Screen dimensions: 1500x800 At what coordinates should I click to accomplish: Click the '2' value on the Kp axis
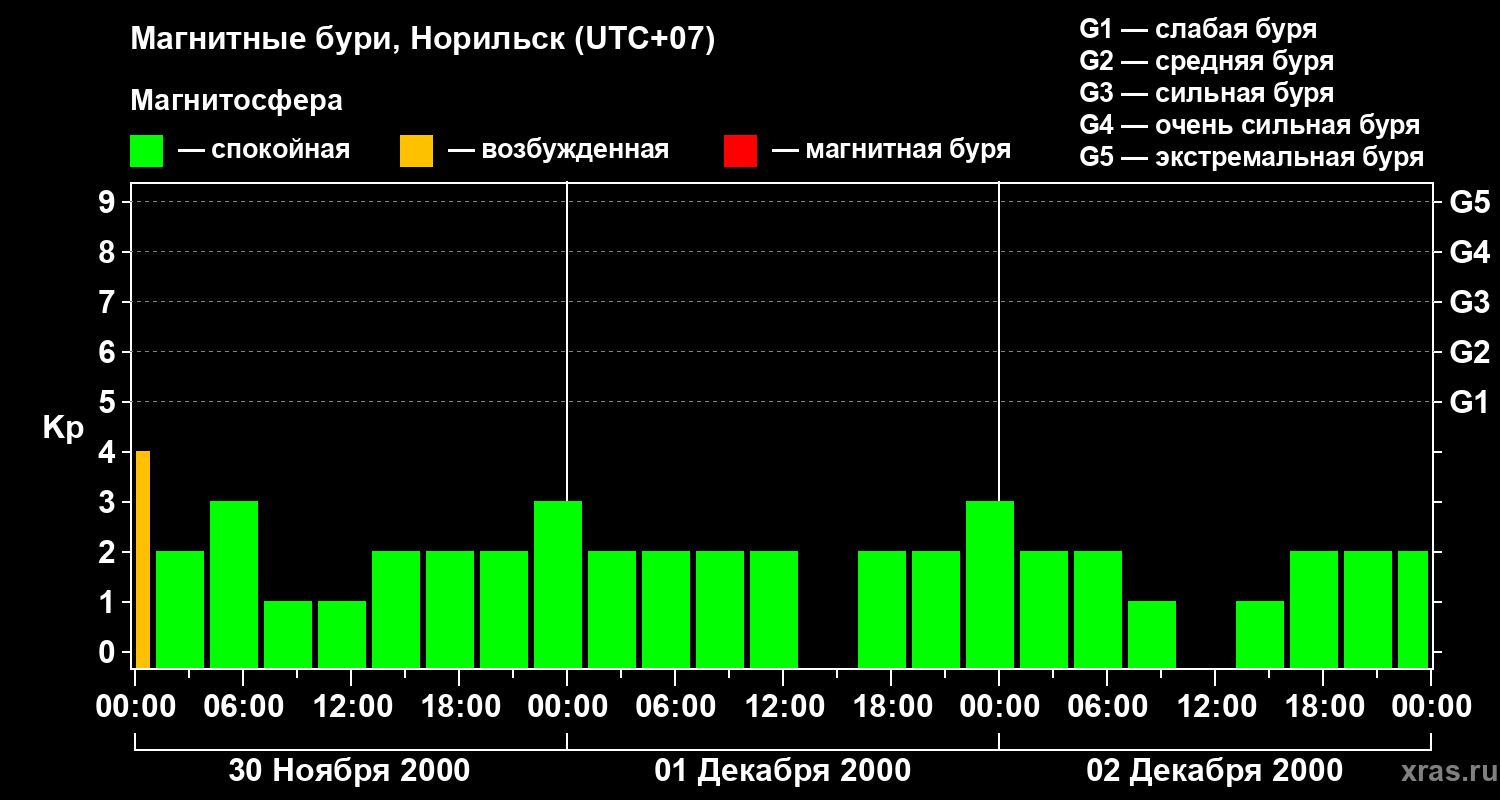[x=109, y=553]
